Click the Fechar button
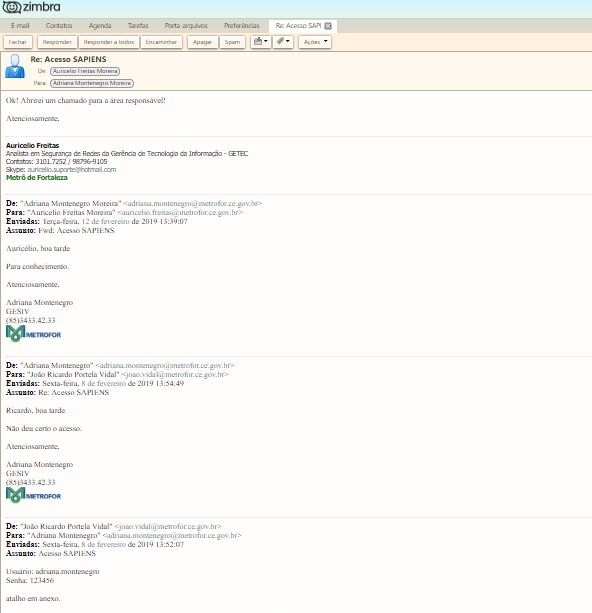This screenshot has height=613, width=592. coord(18,42)
